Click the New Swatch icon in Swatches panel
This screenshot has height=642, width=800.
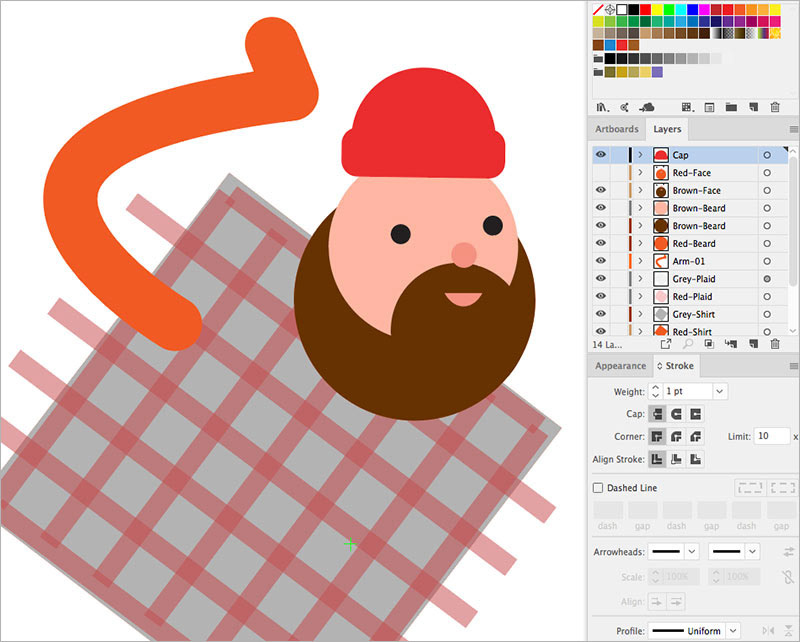point(753,107)
